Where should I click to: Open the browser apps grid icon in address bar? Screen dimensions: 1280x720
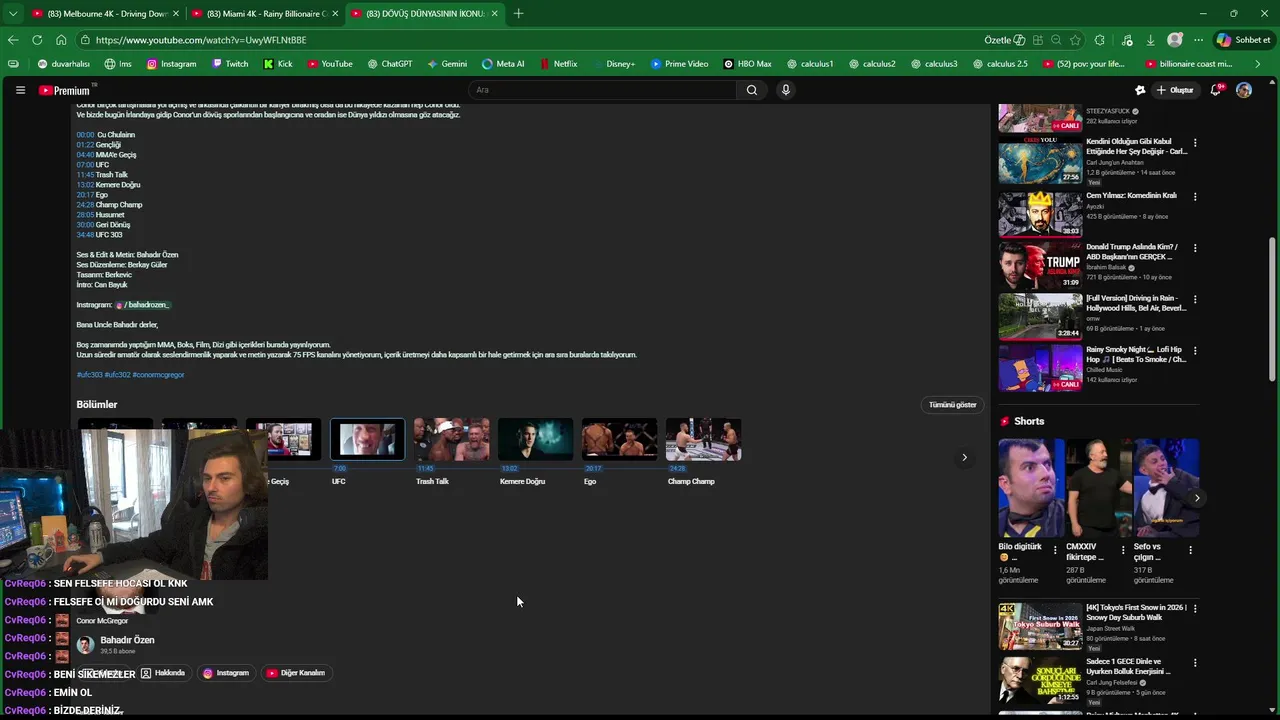(1038, 40)
